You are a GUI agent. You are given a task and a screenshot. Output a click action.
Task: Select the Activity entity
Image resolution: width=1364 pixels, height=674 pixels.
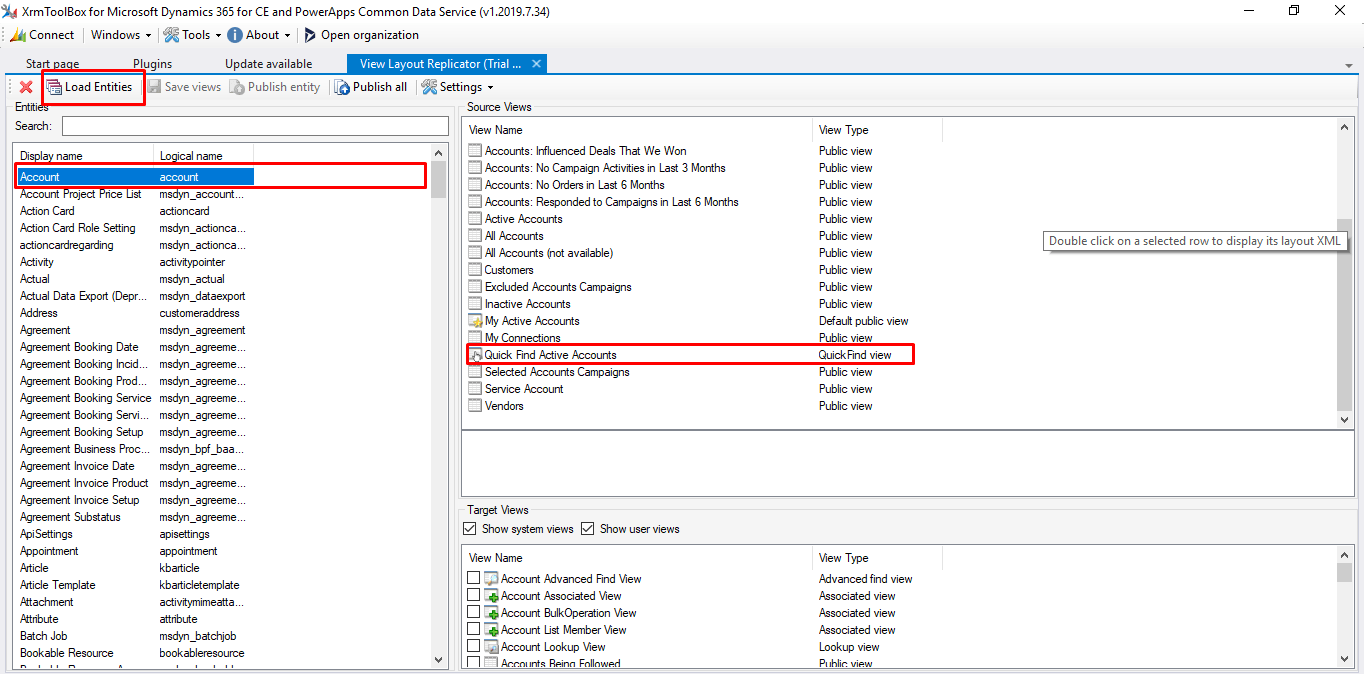pos(37,262)
